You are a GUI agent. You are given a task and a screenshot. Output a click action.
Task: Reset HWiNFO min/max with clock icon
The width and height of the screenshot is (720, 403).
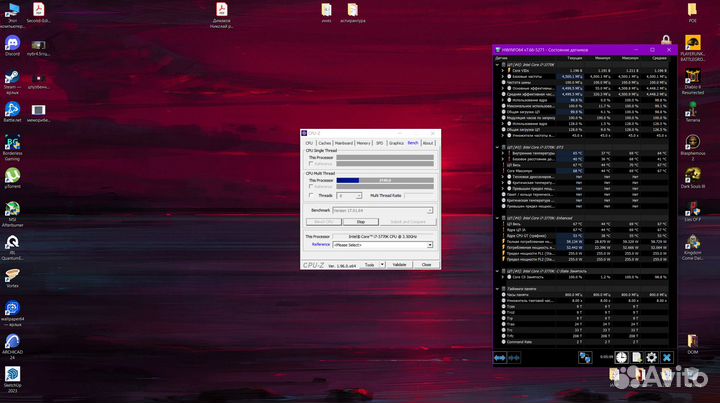pos(621,358)
